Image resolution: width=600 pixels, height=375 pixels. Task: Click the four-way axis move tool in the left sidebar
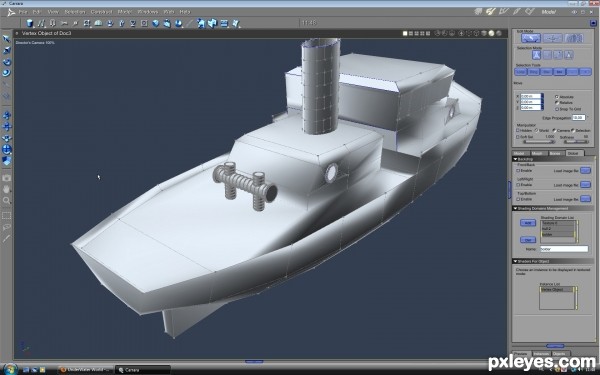[7, 127]
